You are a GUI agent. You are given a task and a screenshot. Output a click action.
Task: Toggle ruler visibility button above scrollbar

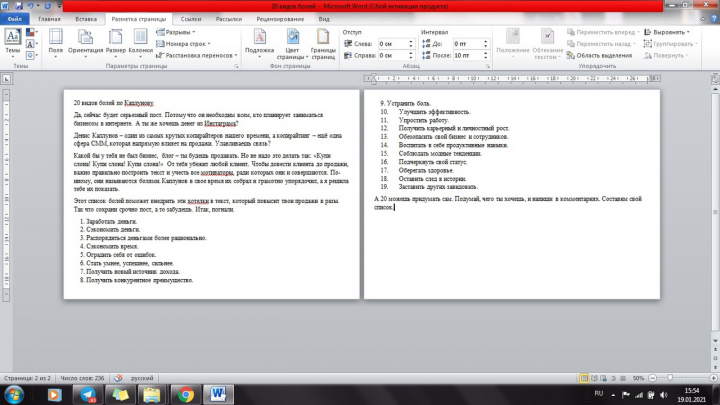coord(715,79)
